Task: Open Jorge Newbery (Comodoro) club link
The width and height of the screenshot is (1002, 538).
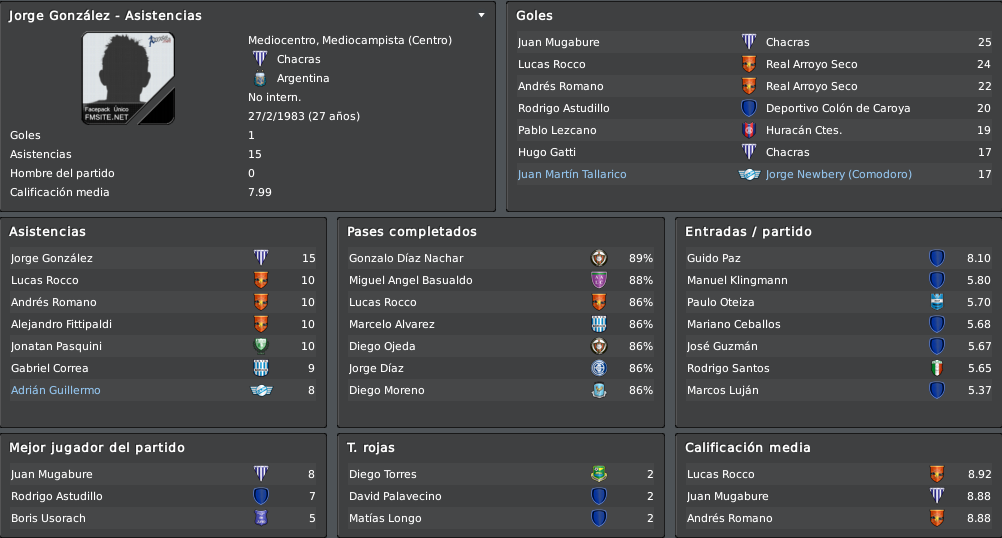Action: click(838, 174)
